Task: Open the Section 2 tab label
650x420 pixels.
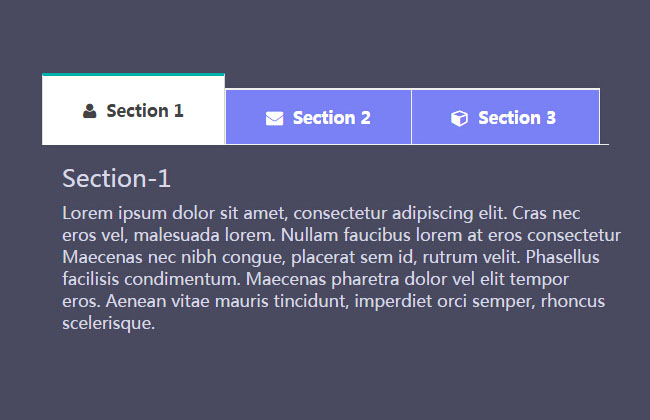Action: [x=332, y=118]
